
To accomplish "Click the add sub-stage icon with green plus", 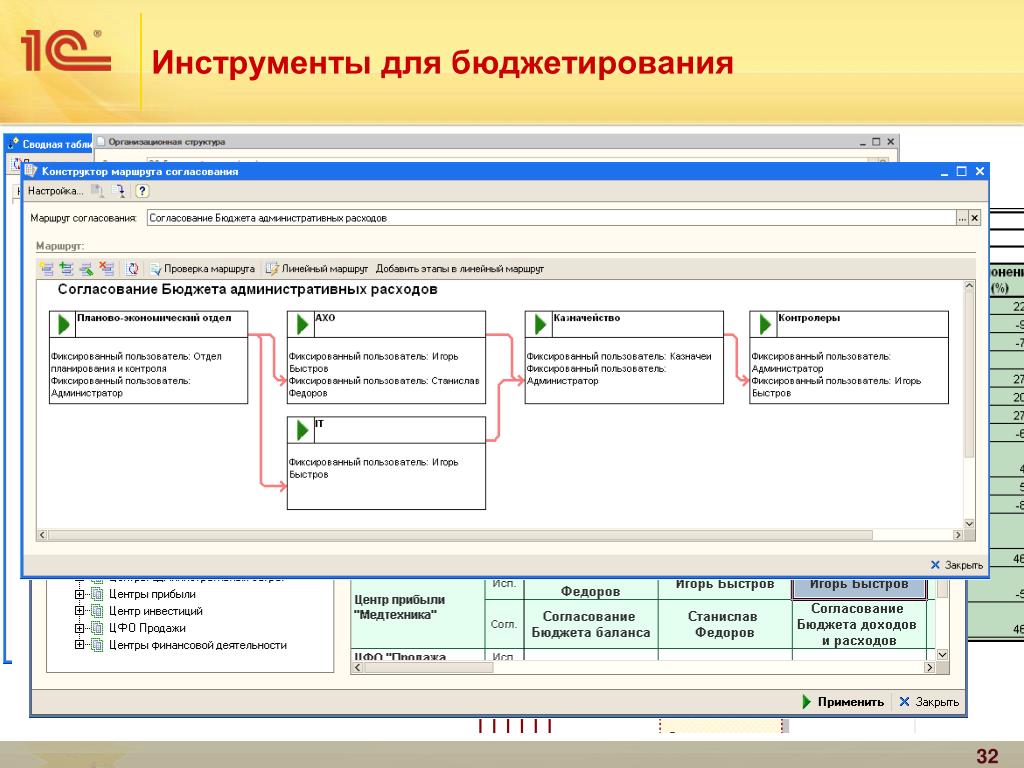I will (66, 268).
